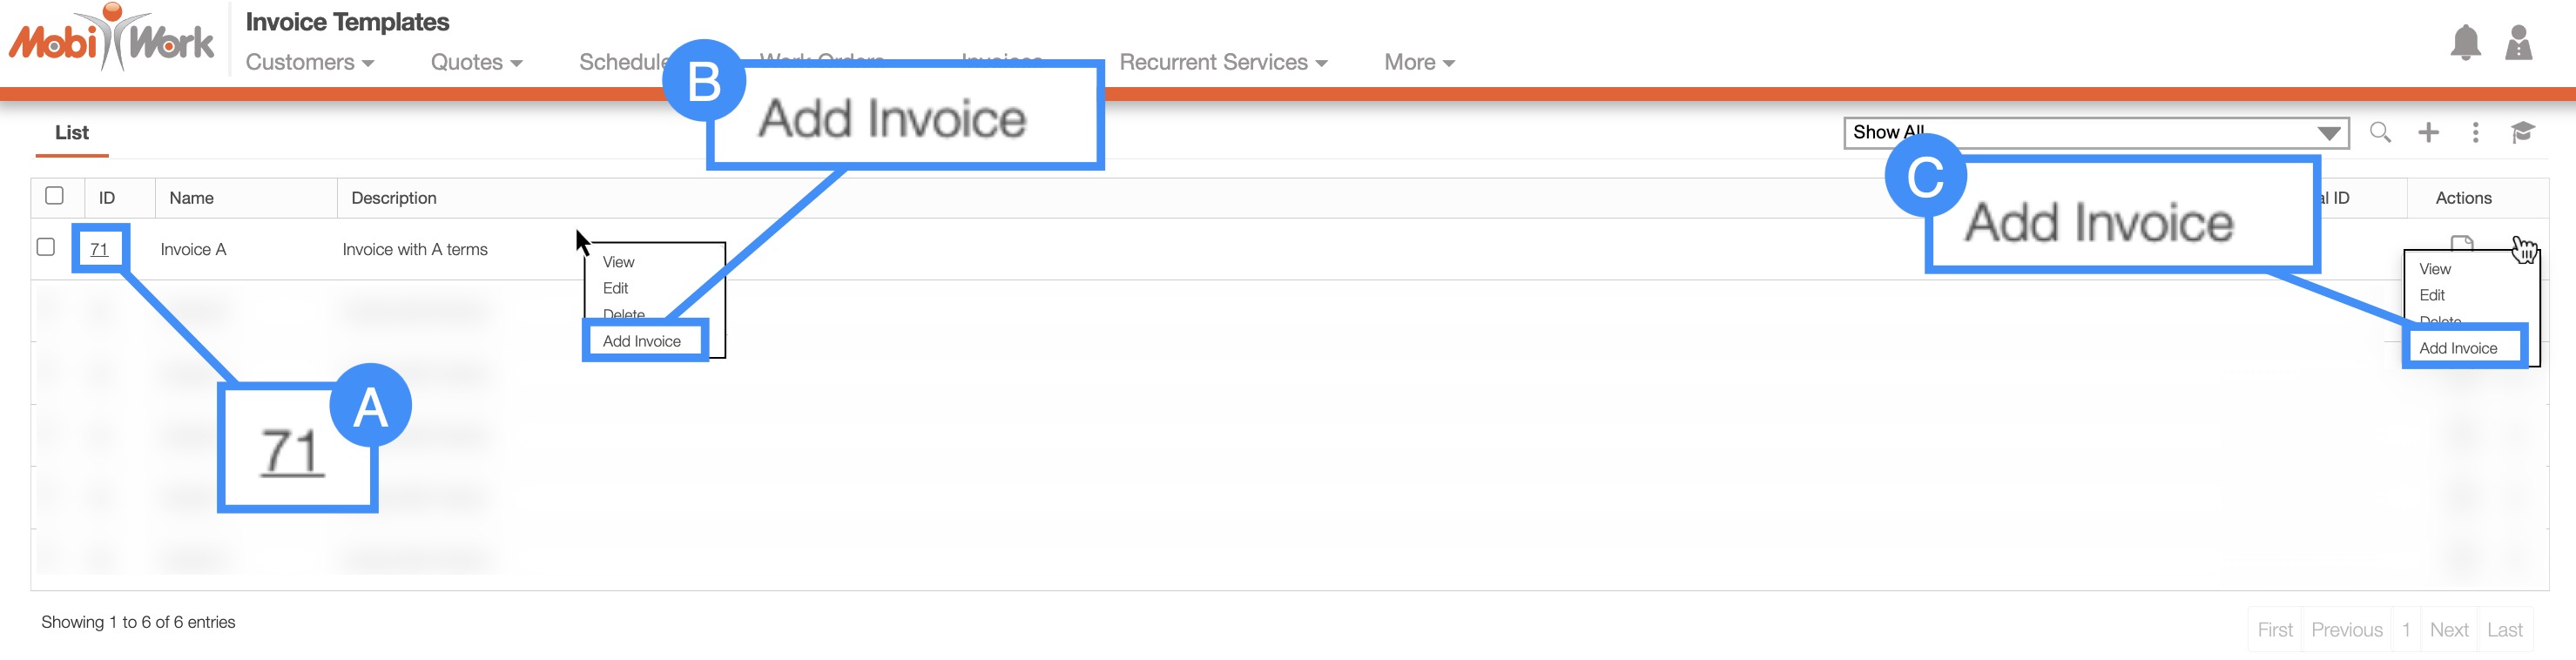Click the document icon in Actions column

2462,241
